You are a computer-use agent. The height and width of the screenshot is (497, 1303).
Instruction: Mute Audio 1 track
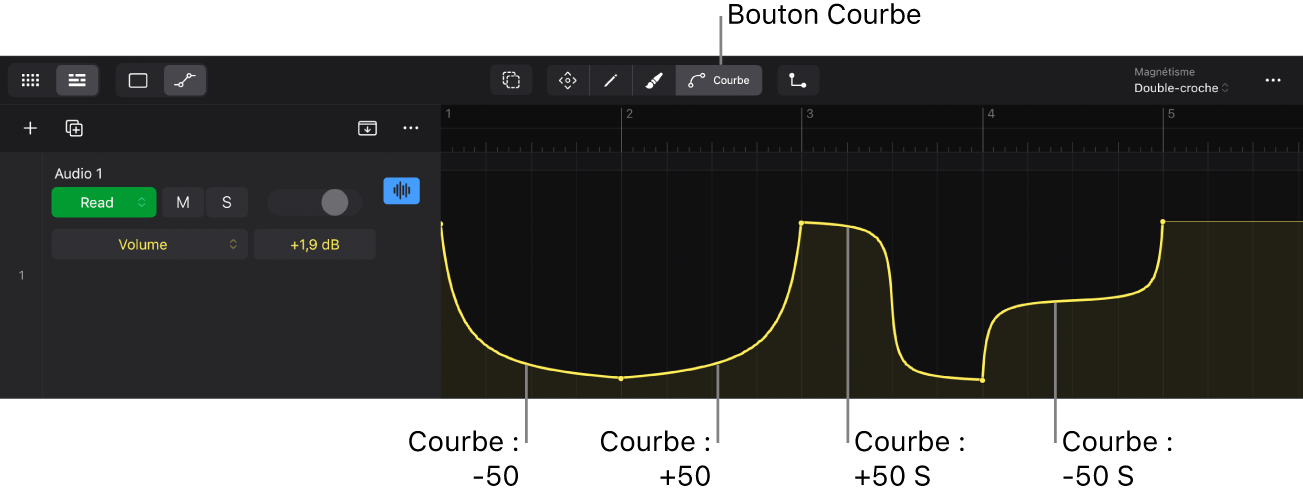tap(183, 202)
